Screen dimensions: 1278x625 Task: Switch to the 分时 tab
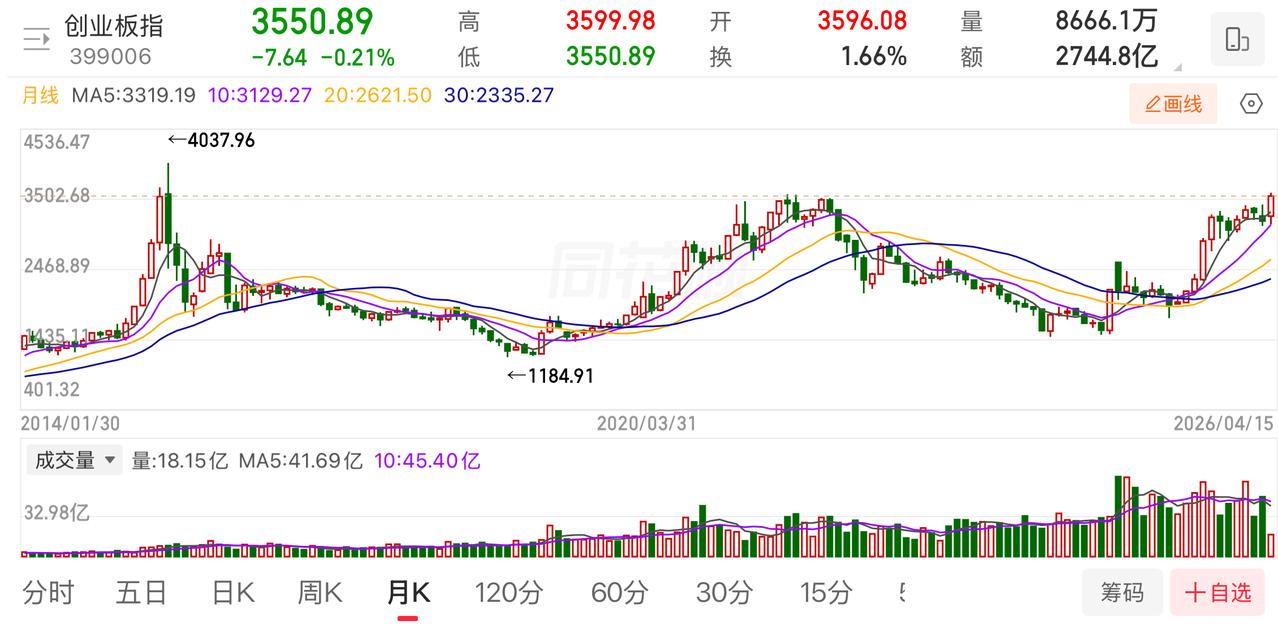coord(48,593)
